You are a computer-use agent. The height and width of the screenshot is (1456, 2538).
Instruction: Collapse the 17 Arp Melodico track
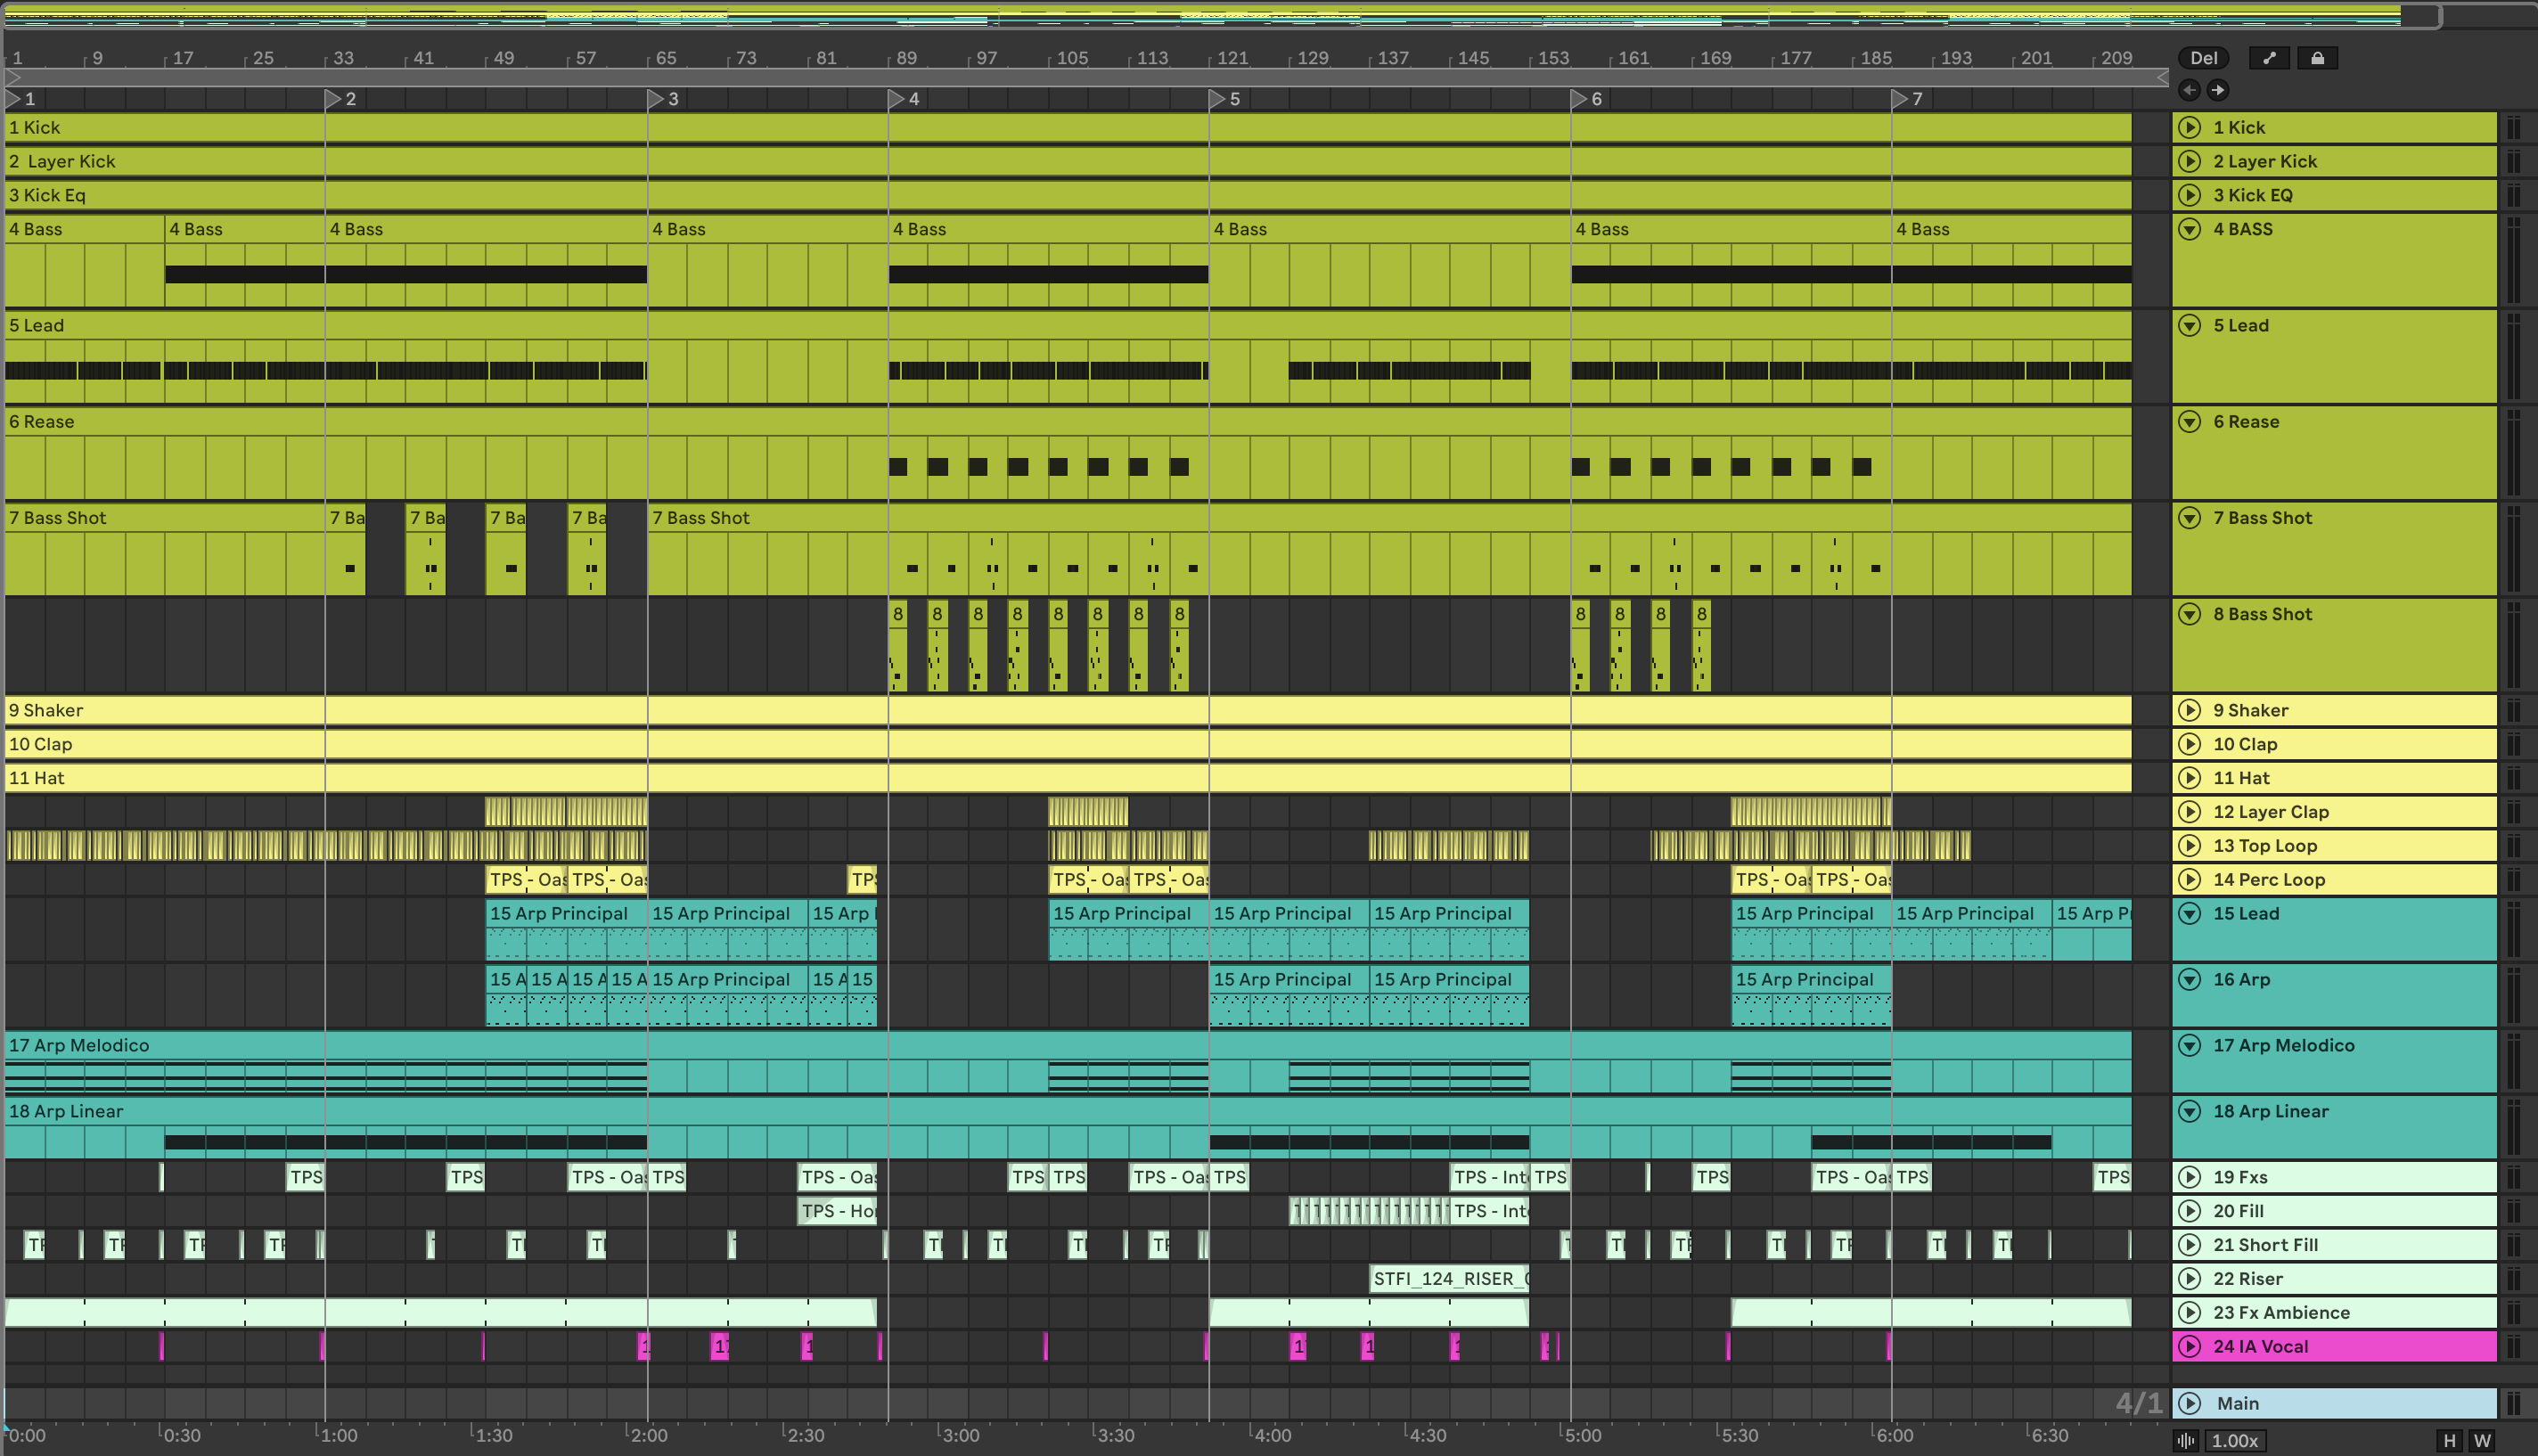point(2189,1045)
